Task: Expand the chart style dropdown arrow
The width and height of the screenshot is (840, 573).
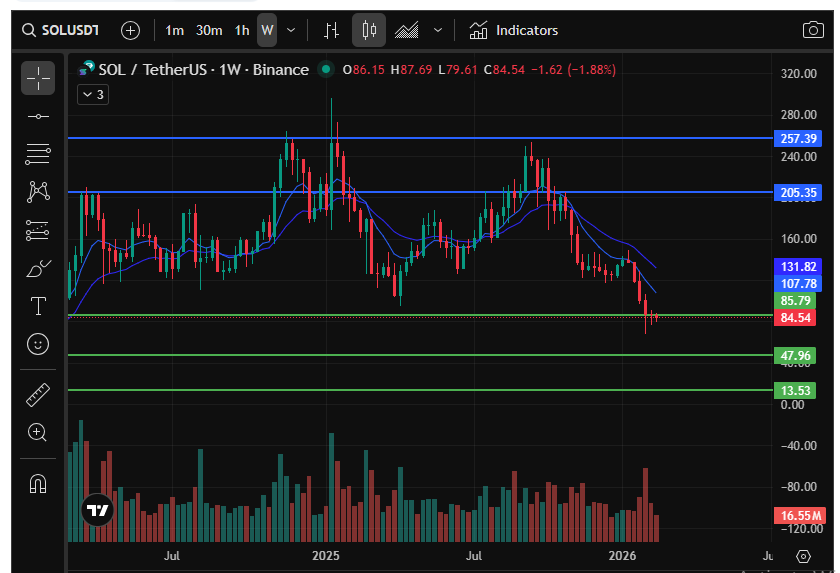Action: (438, 31)
